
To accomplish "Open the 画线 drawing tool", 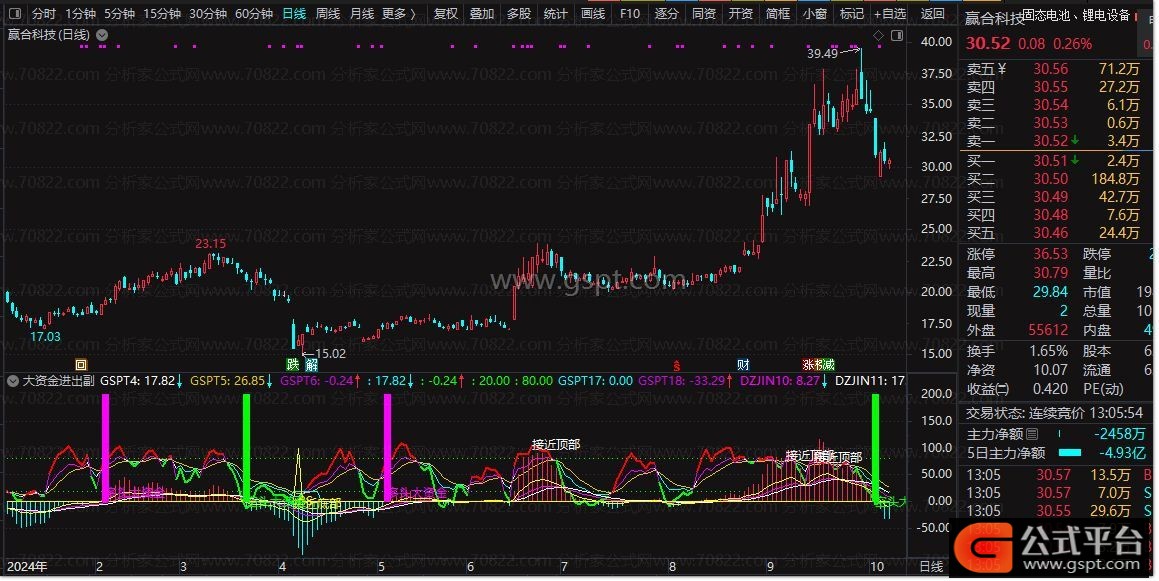I will pyautogui.click(x=593, y=14).
